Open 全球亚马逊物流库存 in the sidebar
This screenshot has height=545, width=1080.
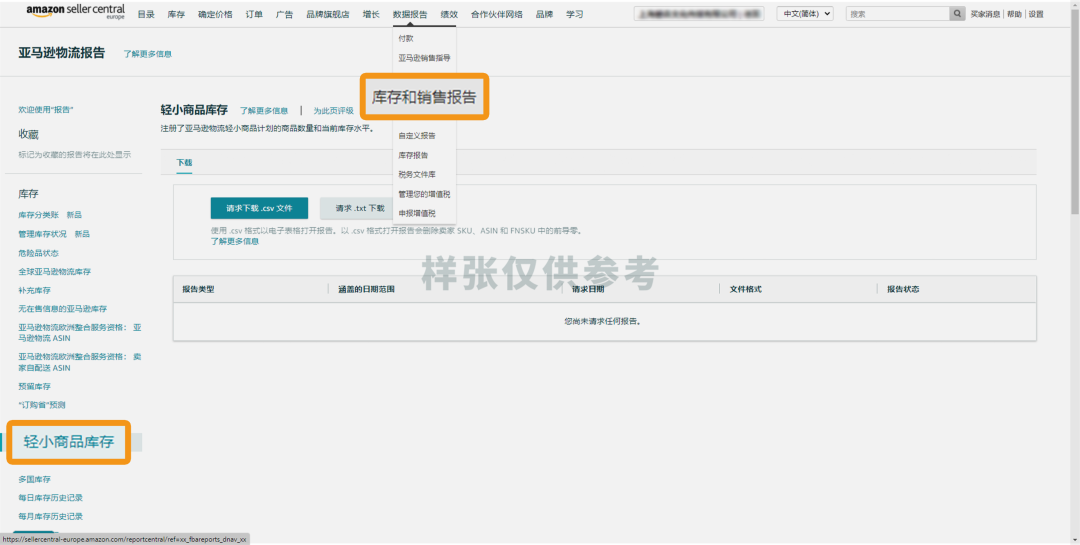(54, 271)
